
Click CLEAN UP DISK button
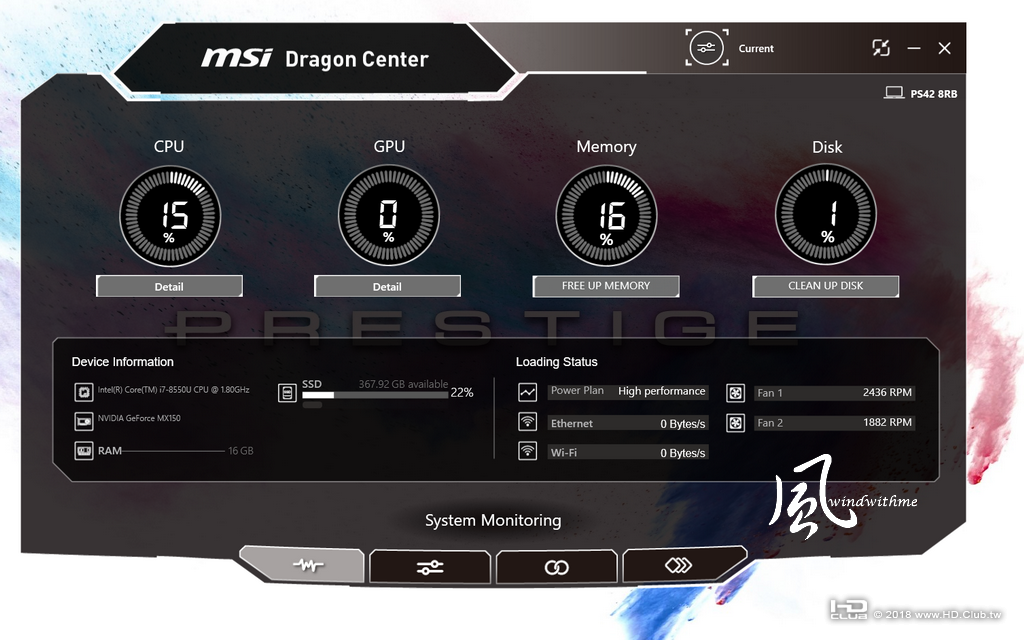(x=825, y=286)
